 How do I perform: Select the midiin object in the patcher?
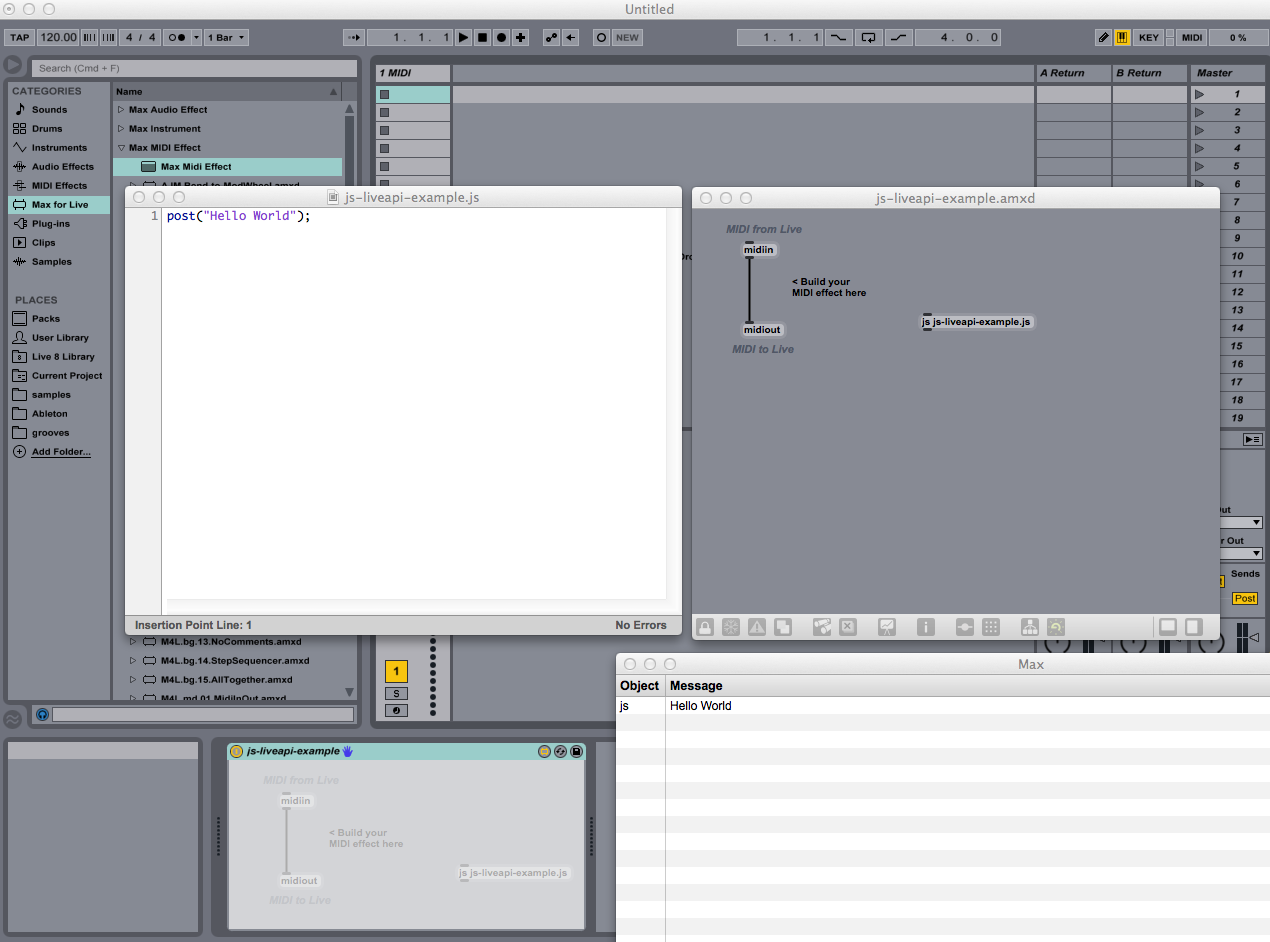(760, 250)
